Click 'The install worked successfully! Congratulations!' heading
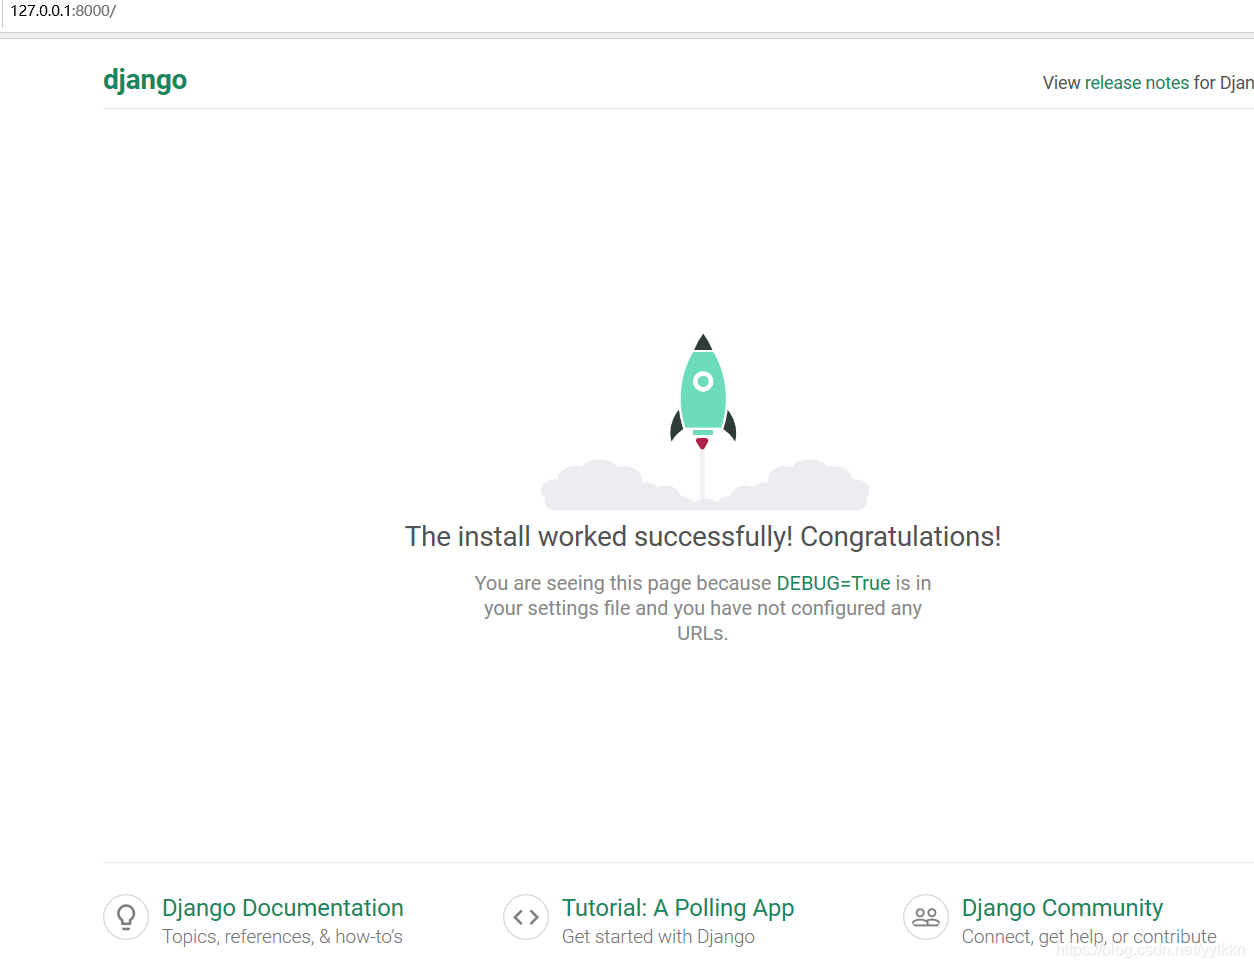Screen dimensions: 1254x968 (703, 537)
